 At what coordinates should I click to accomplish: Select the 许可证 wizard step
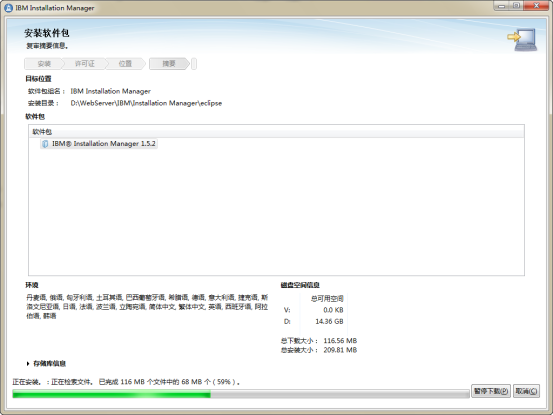(x=85, y=64)
